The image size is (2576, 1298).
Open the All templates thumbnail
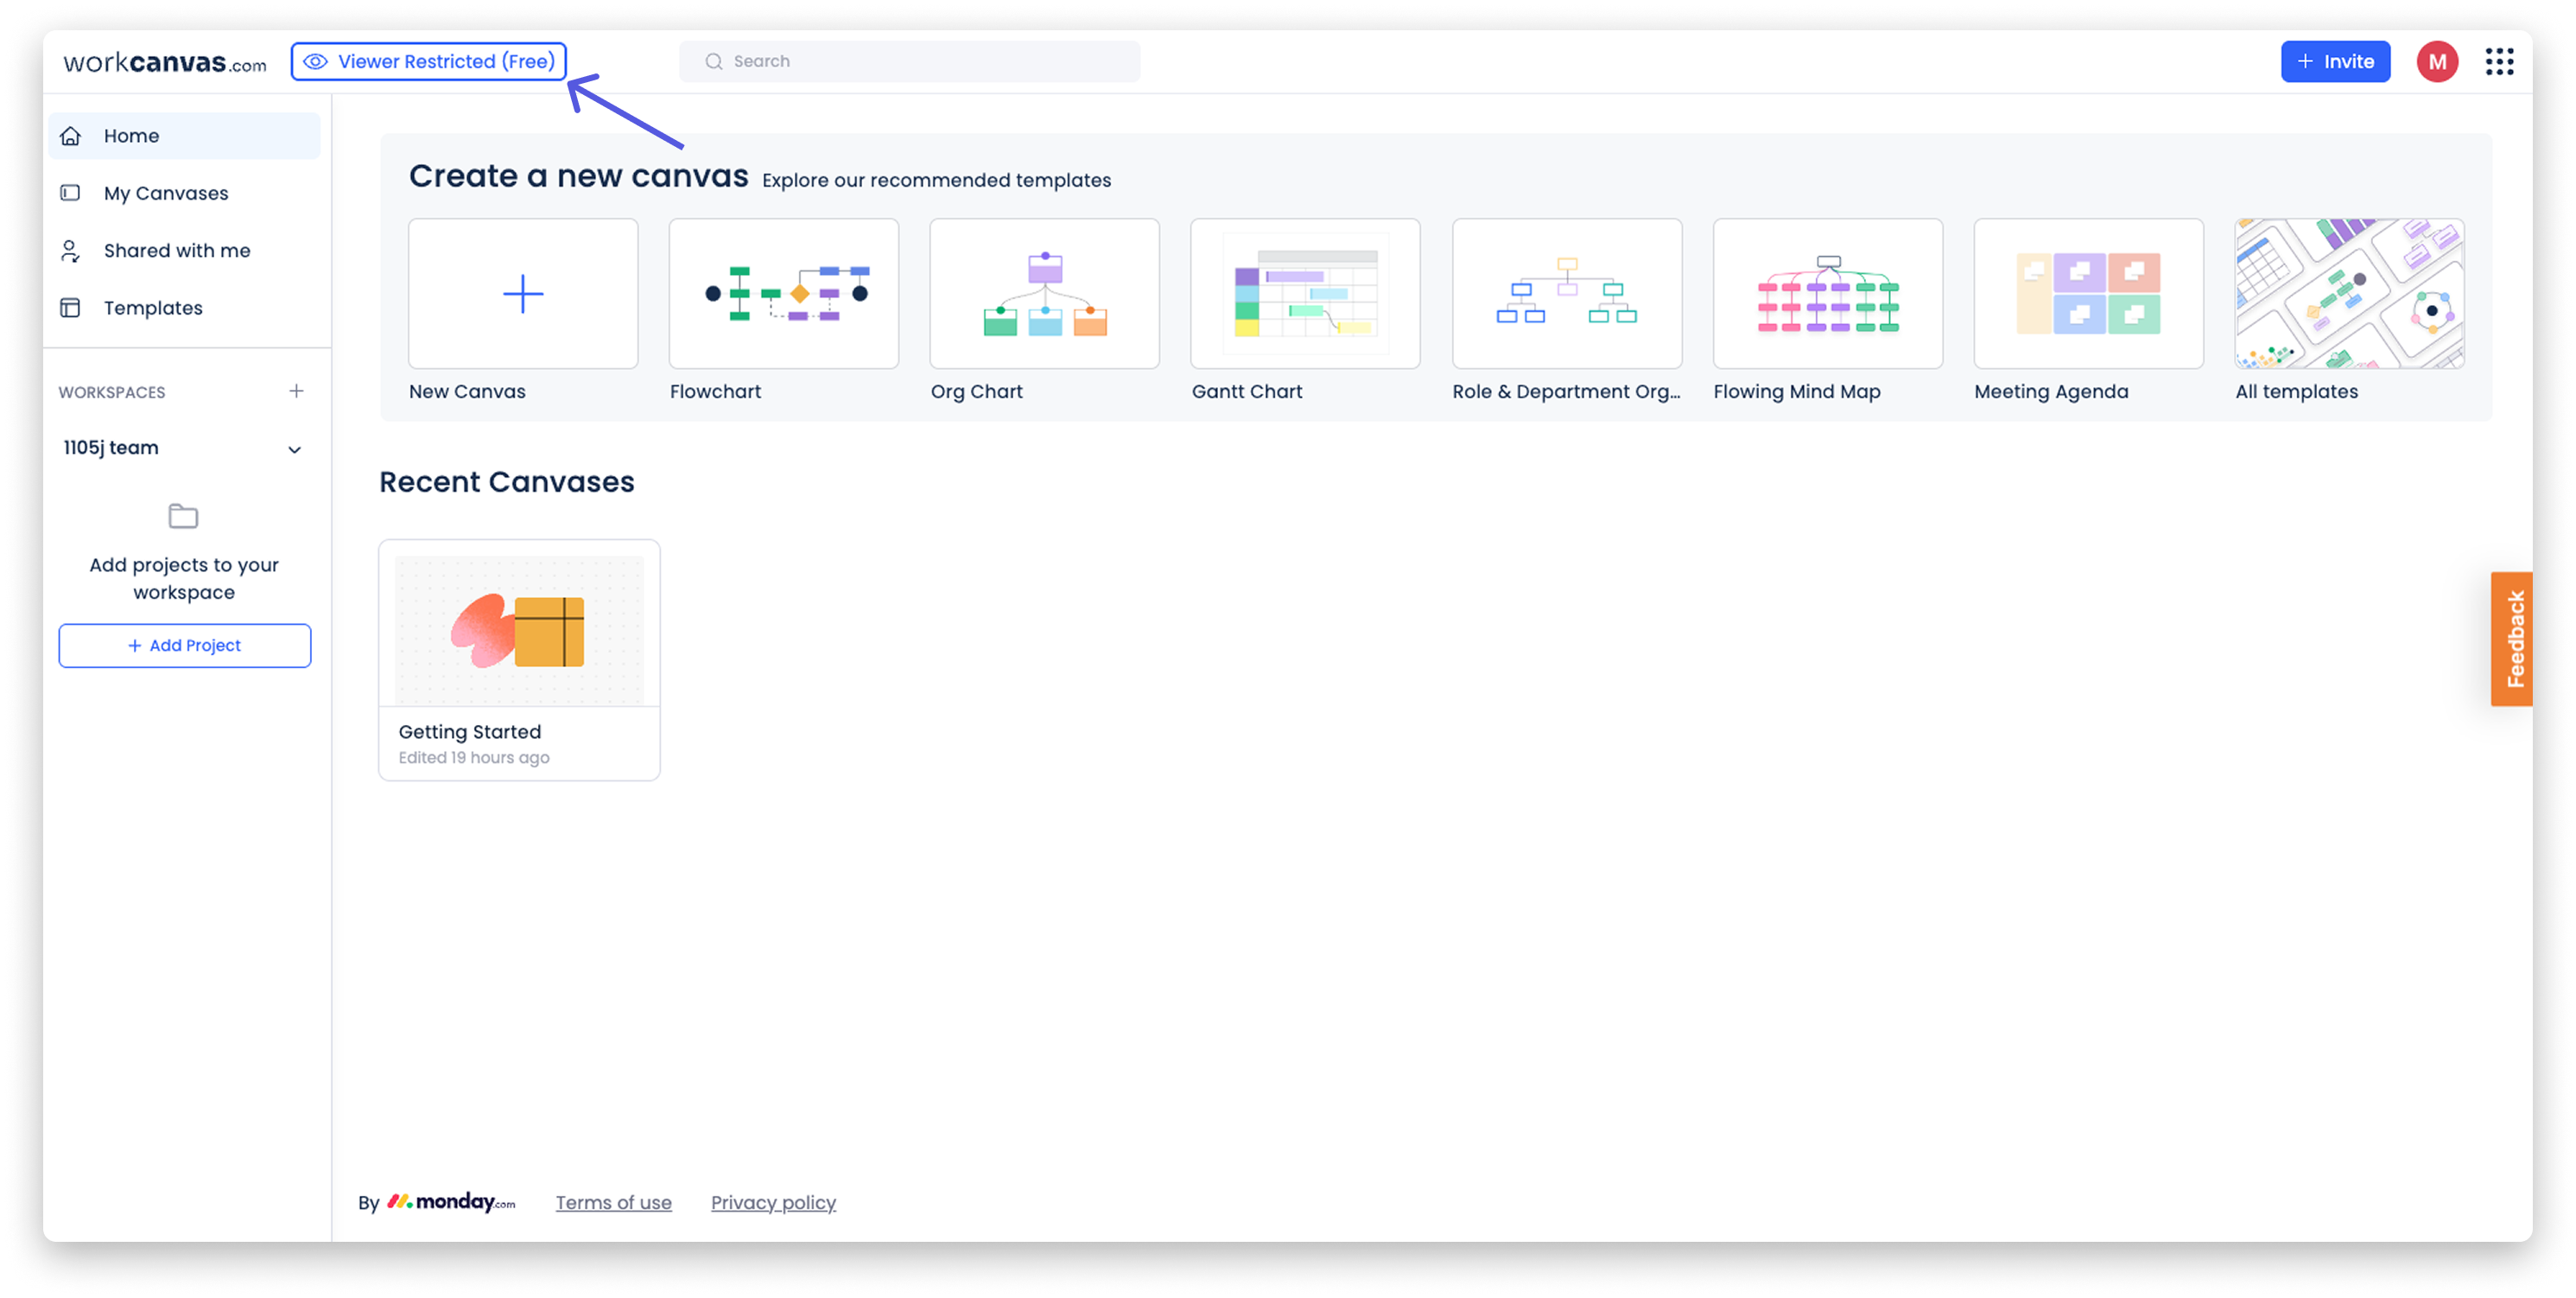pos(2349,293)
